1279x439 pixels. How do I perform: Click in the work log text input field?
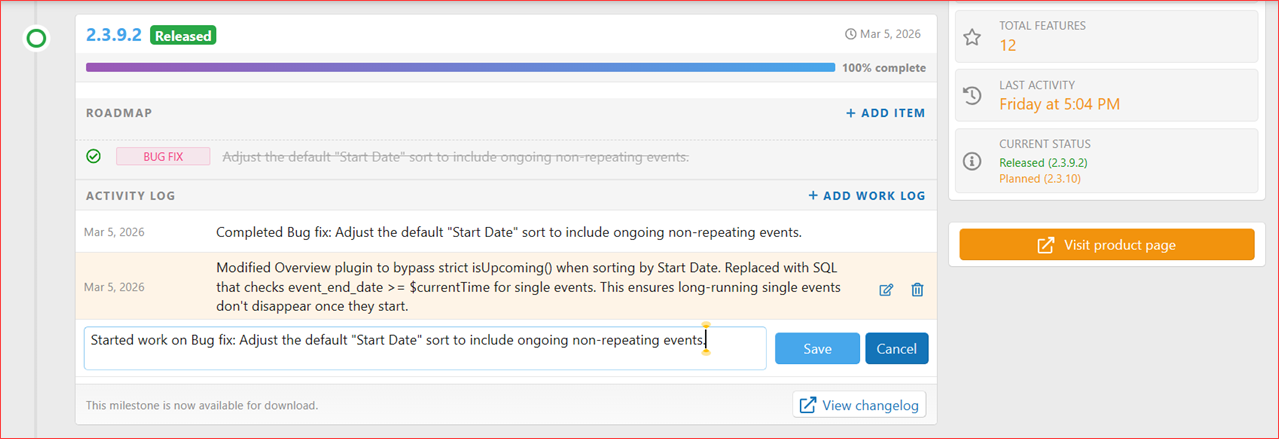tap(425, 348)
